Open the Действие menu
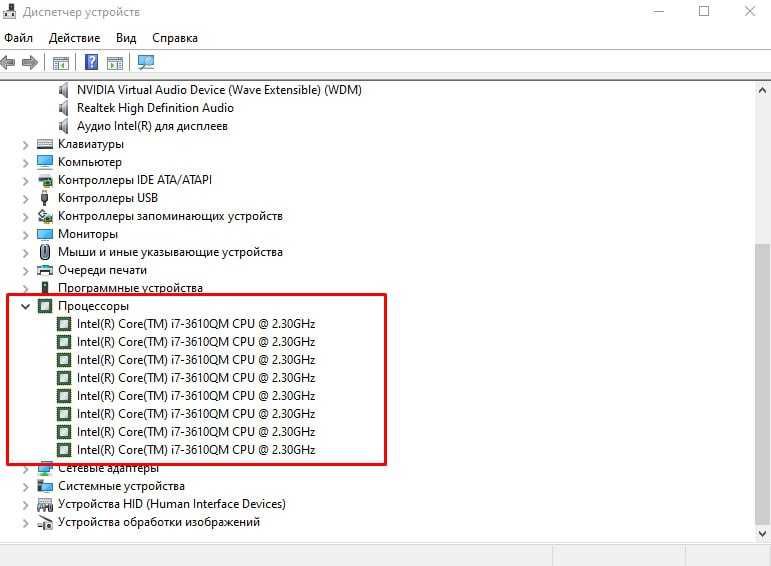Screen dimensions: 771x566 (74, 38)
